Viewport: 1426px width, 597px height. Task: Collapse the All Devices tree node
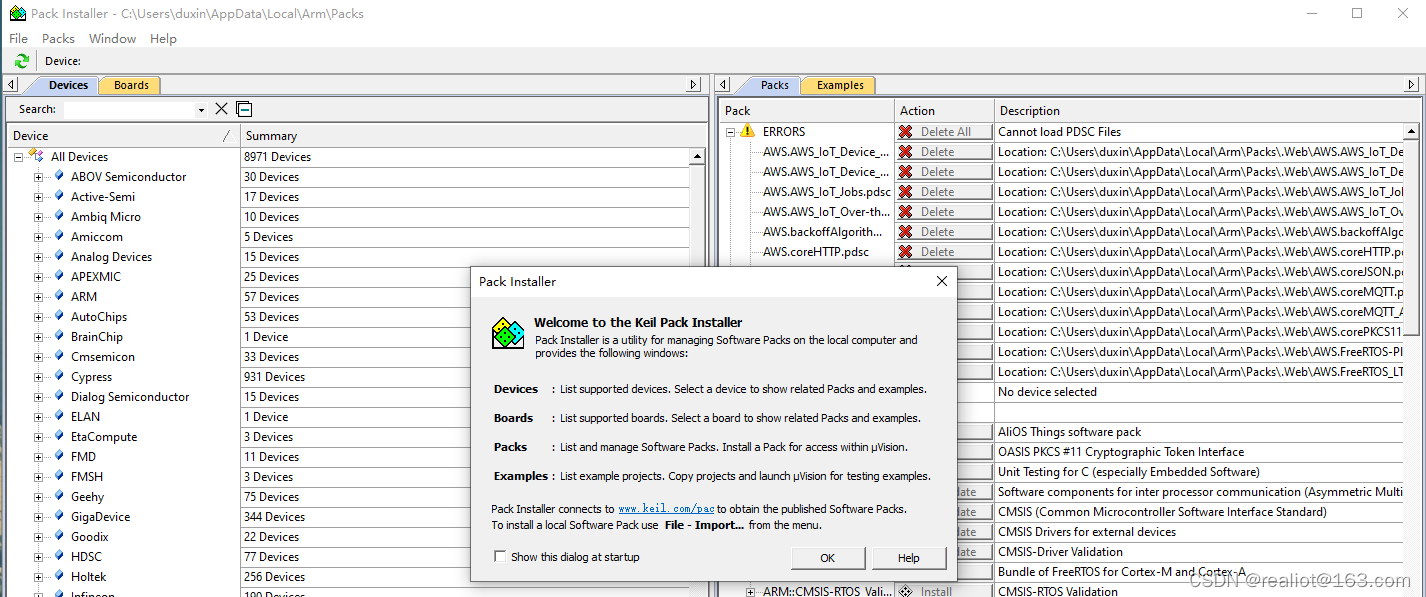coord(18,157)
